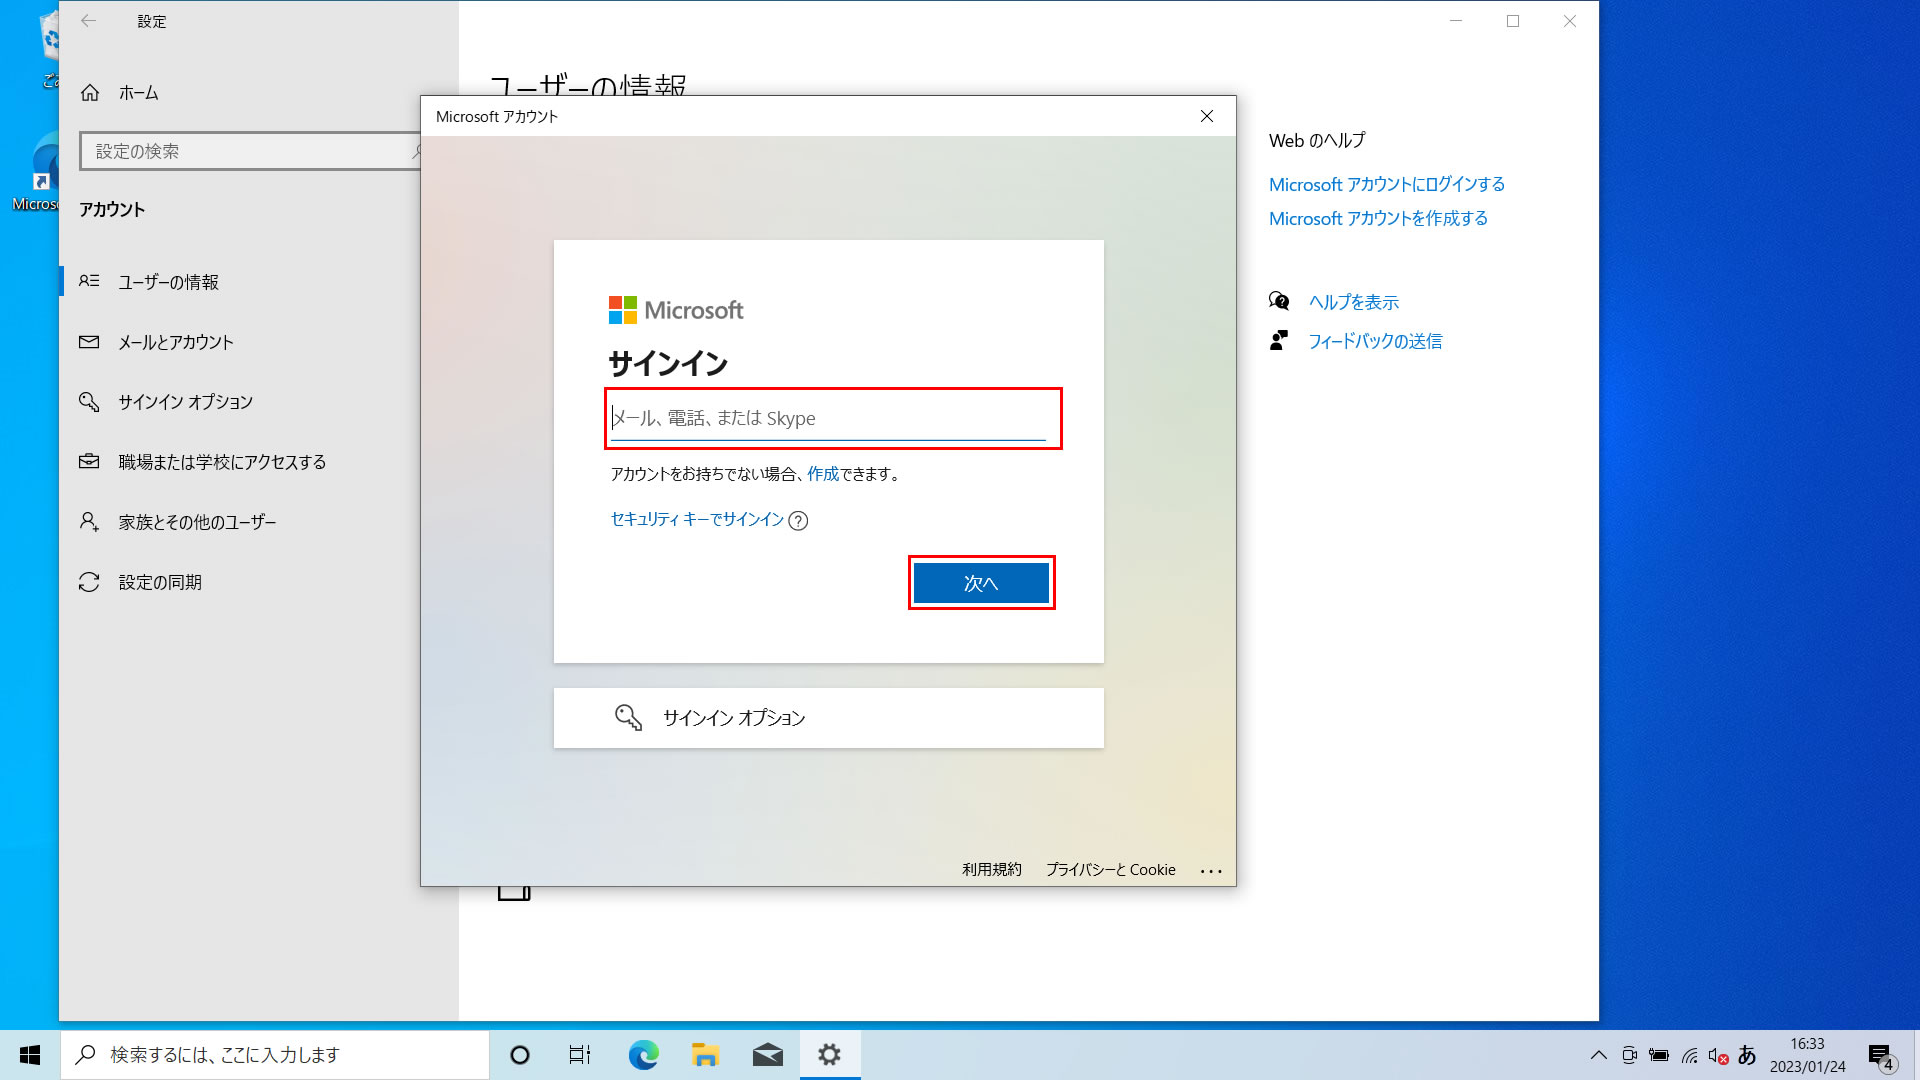Open the Windows Start menu
The height and width of the screenshot is (1080, 1920).
click(x=30, y=1055)
